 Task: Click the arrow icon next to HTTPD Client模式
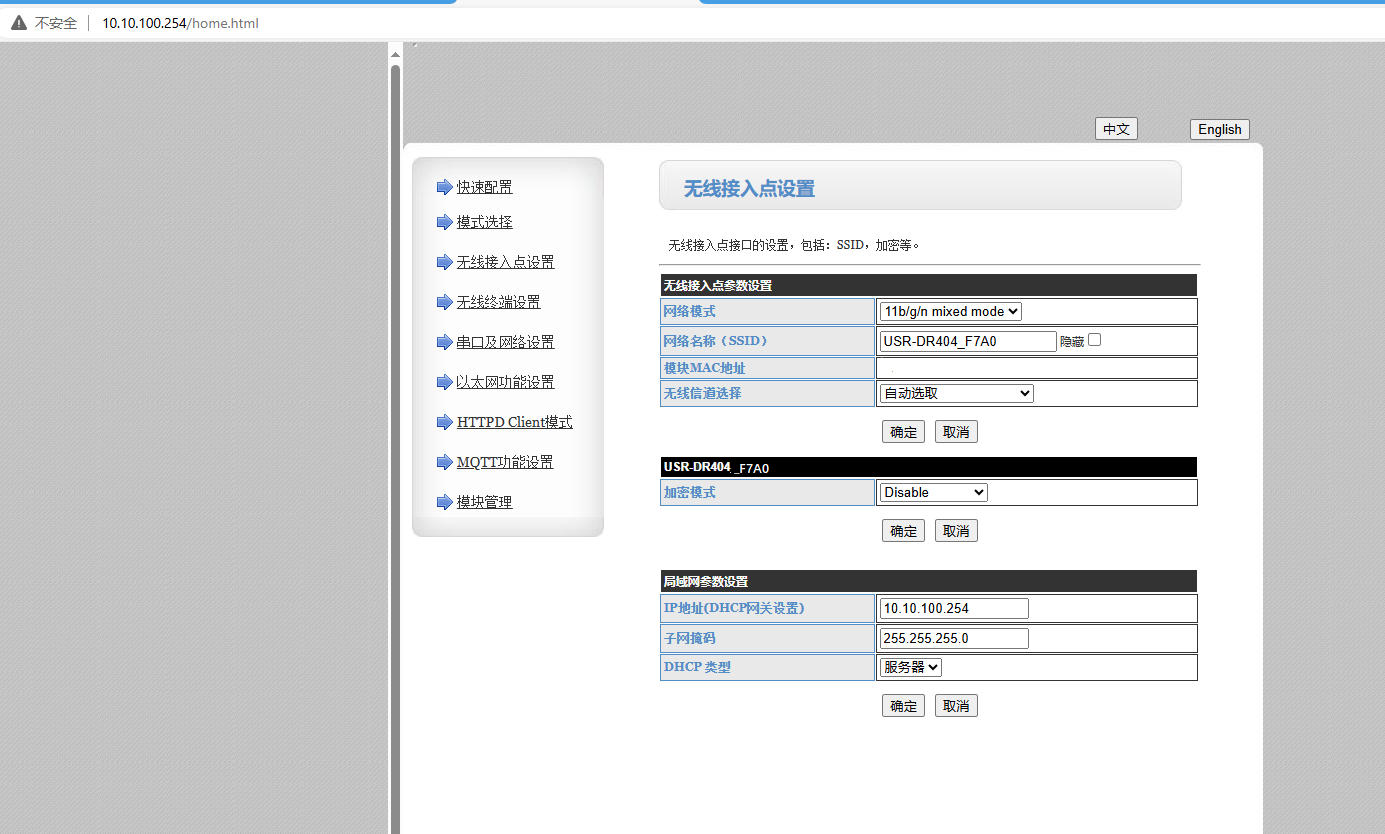tap(444, 422)
